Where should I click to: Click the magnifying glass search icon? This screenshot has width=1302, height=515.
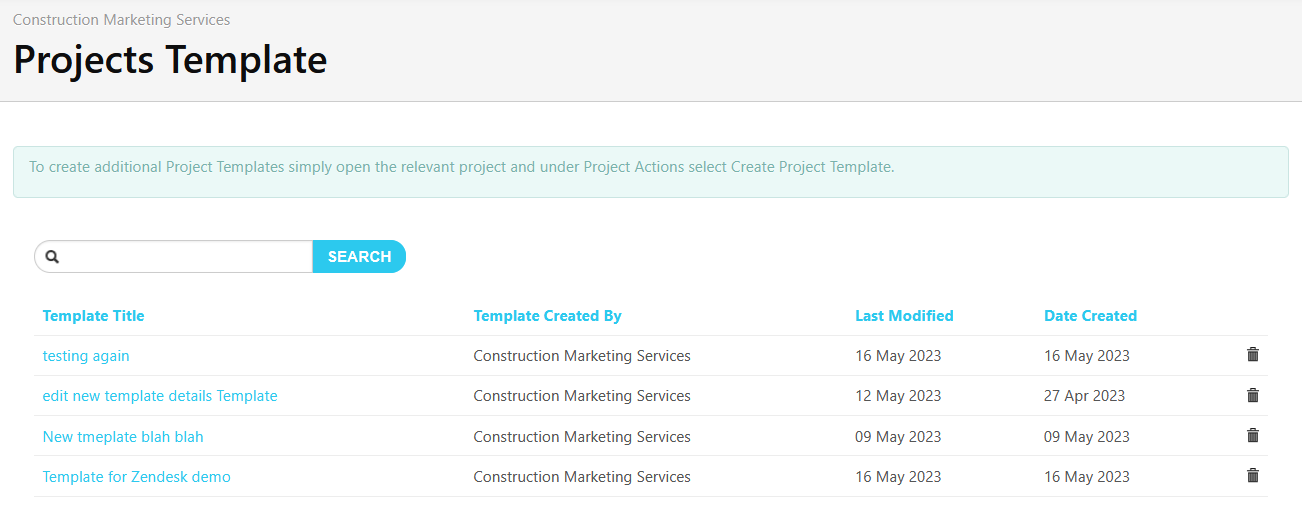pyautogui.click(x=53, y=257)
